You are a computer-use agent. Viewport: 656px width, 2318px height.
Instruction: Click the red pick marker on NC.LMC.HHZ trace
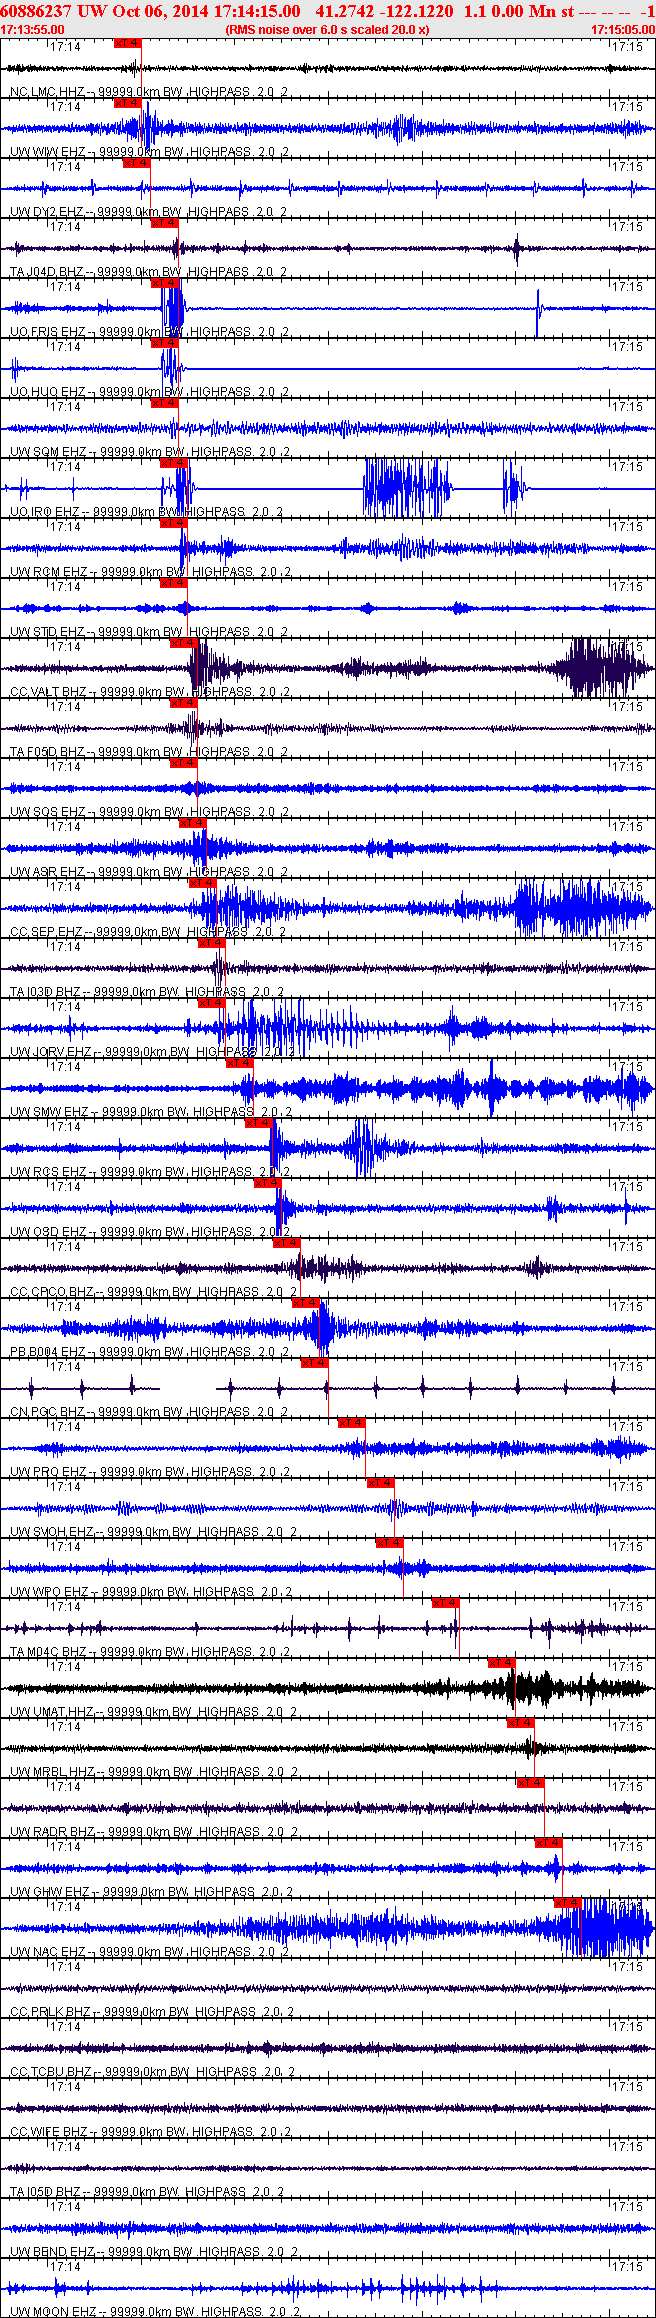(128, 43)
